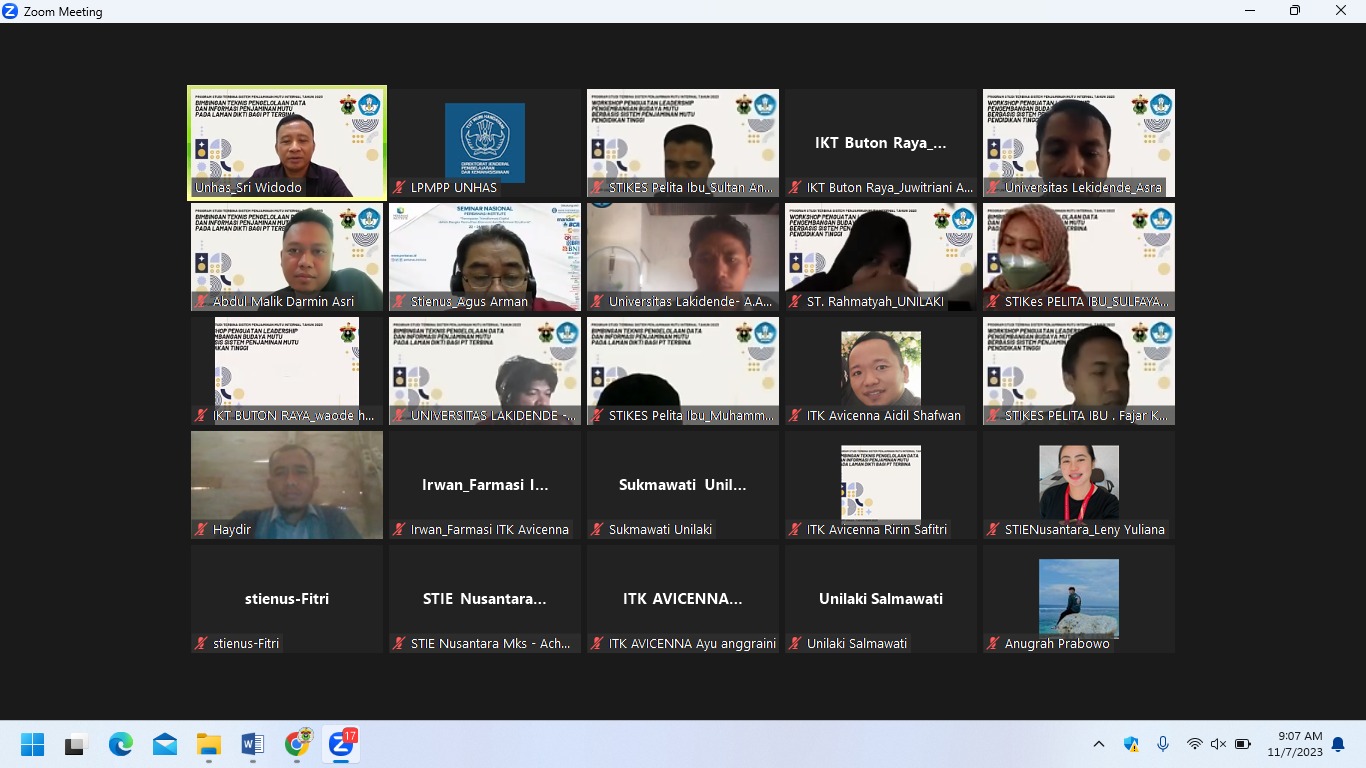
Task: Select the Haydir participant video tile
Action: (x=287, y=484)
